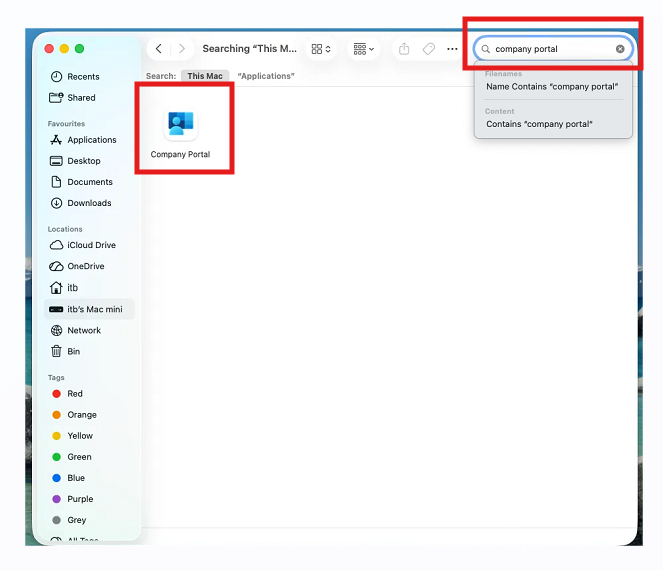The width and height of the screenshot is (663, 570).
Task: Click the Applications A-shaped icon
Action: pyautogui.click(x=56, y=140)
